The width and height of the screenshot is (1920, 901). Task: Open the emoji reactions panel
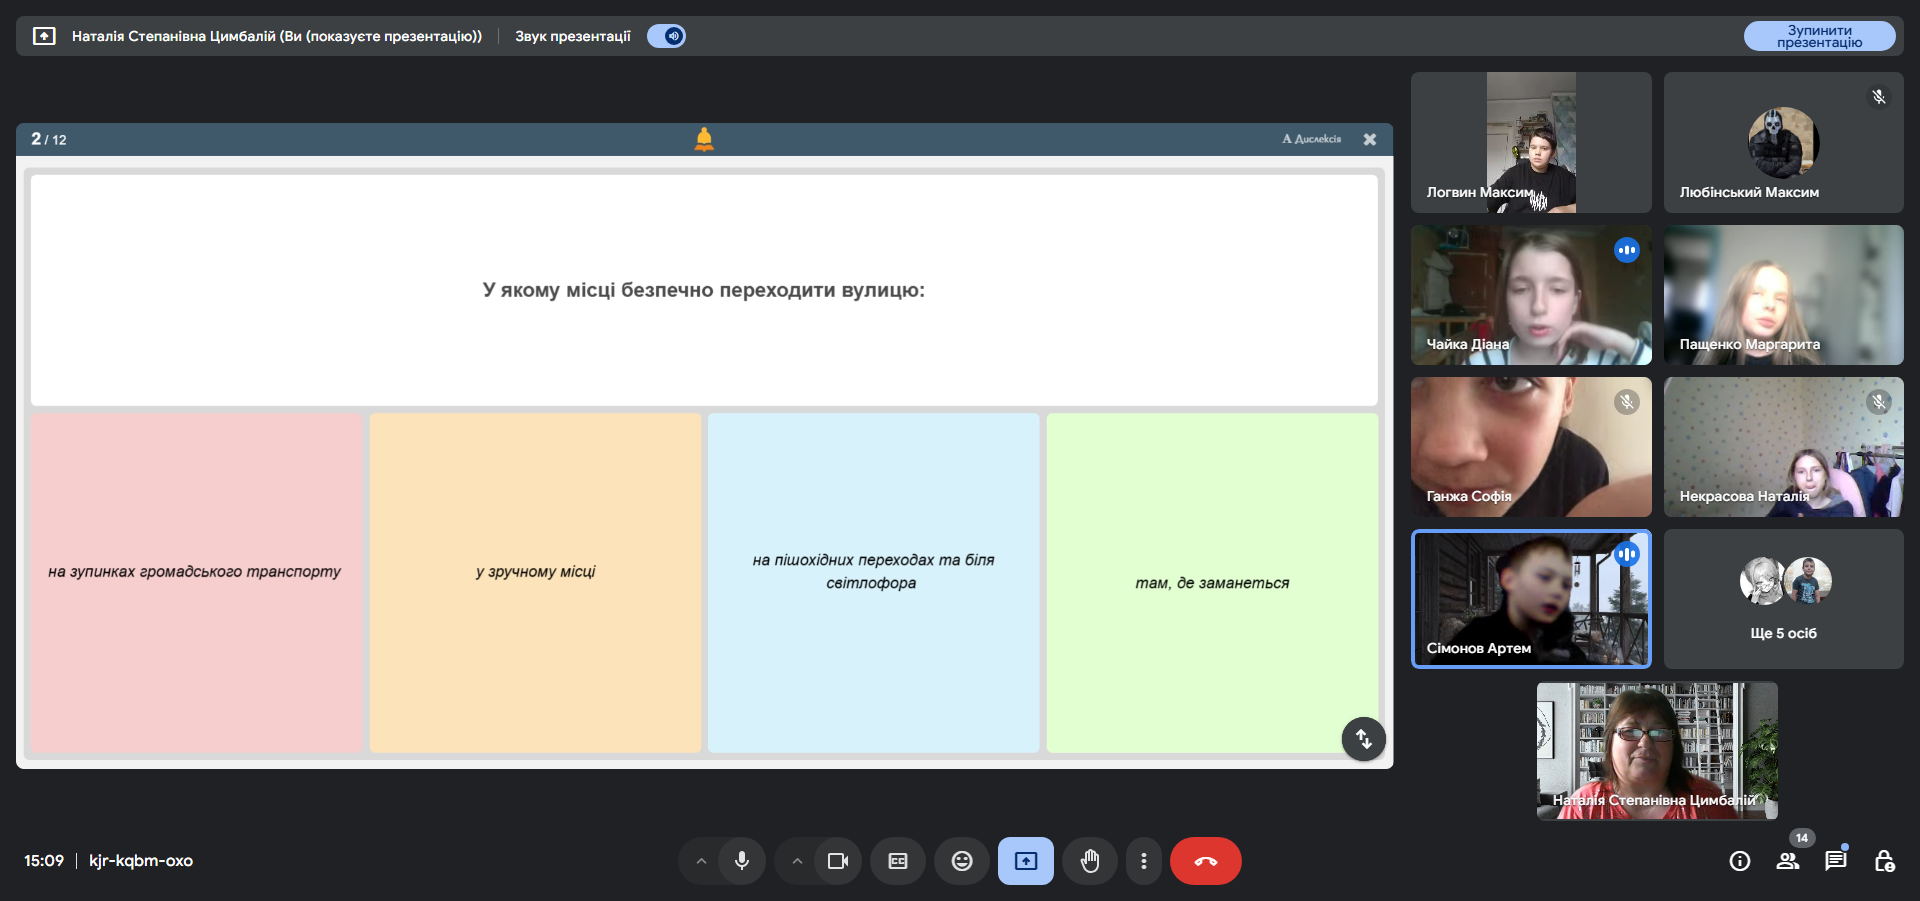[962, 861]
